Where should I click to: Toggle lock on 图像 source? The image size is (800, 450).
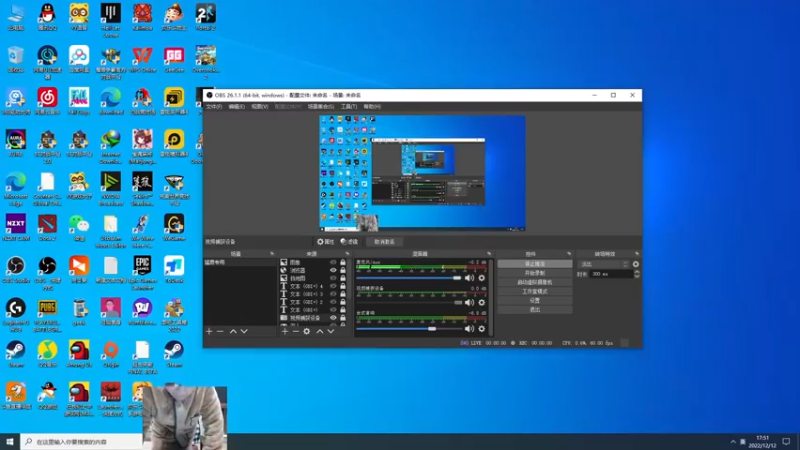pyautogui.click(x=343, y=262)
